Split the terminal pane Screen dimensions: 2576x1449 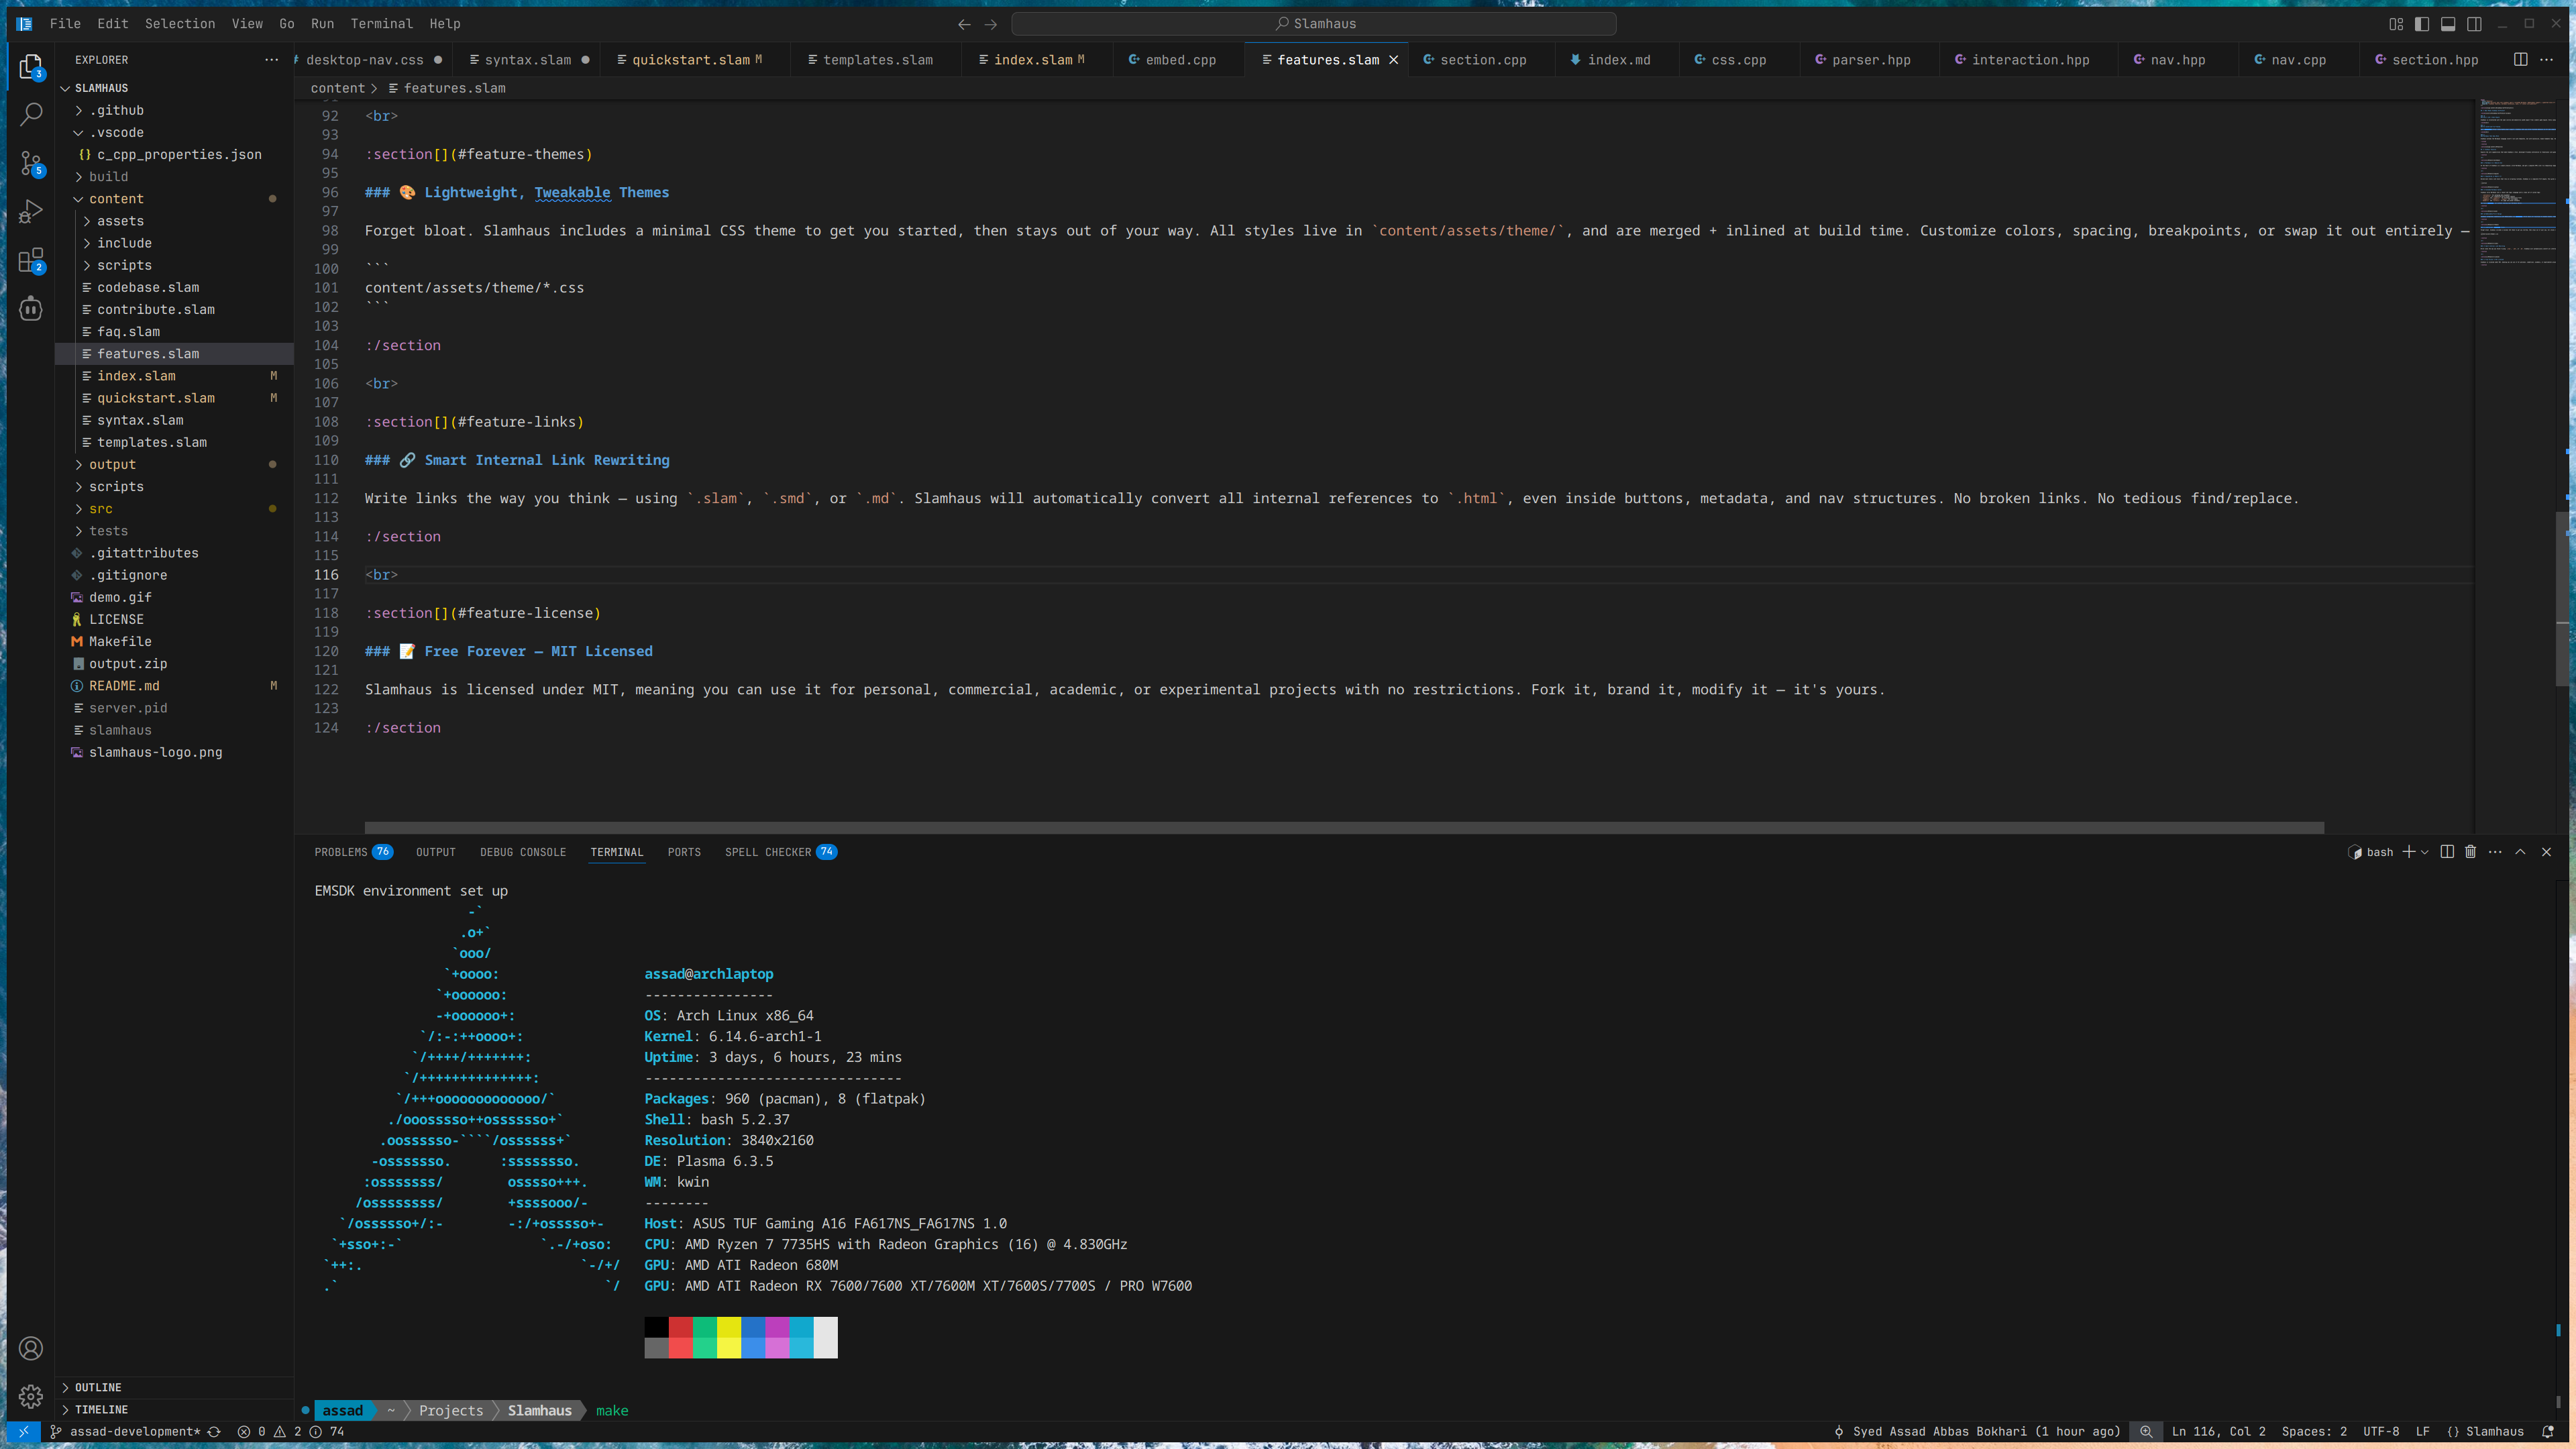click(x=2447, y=852)
